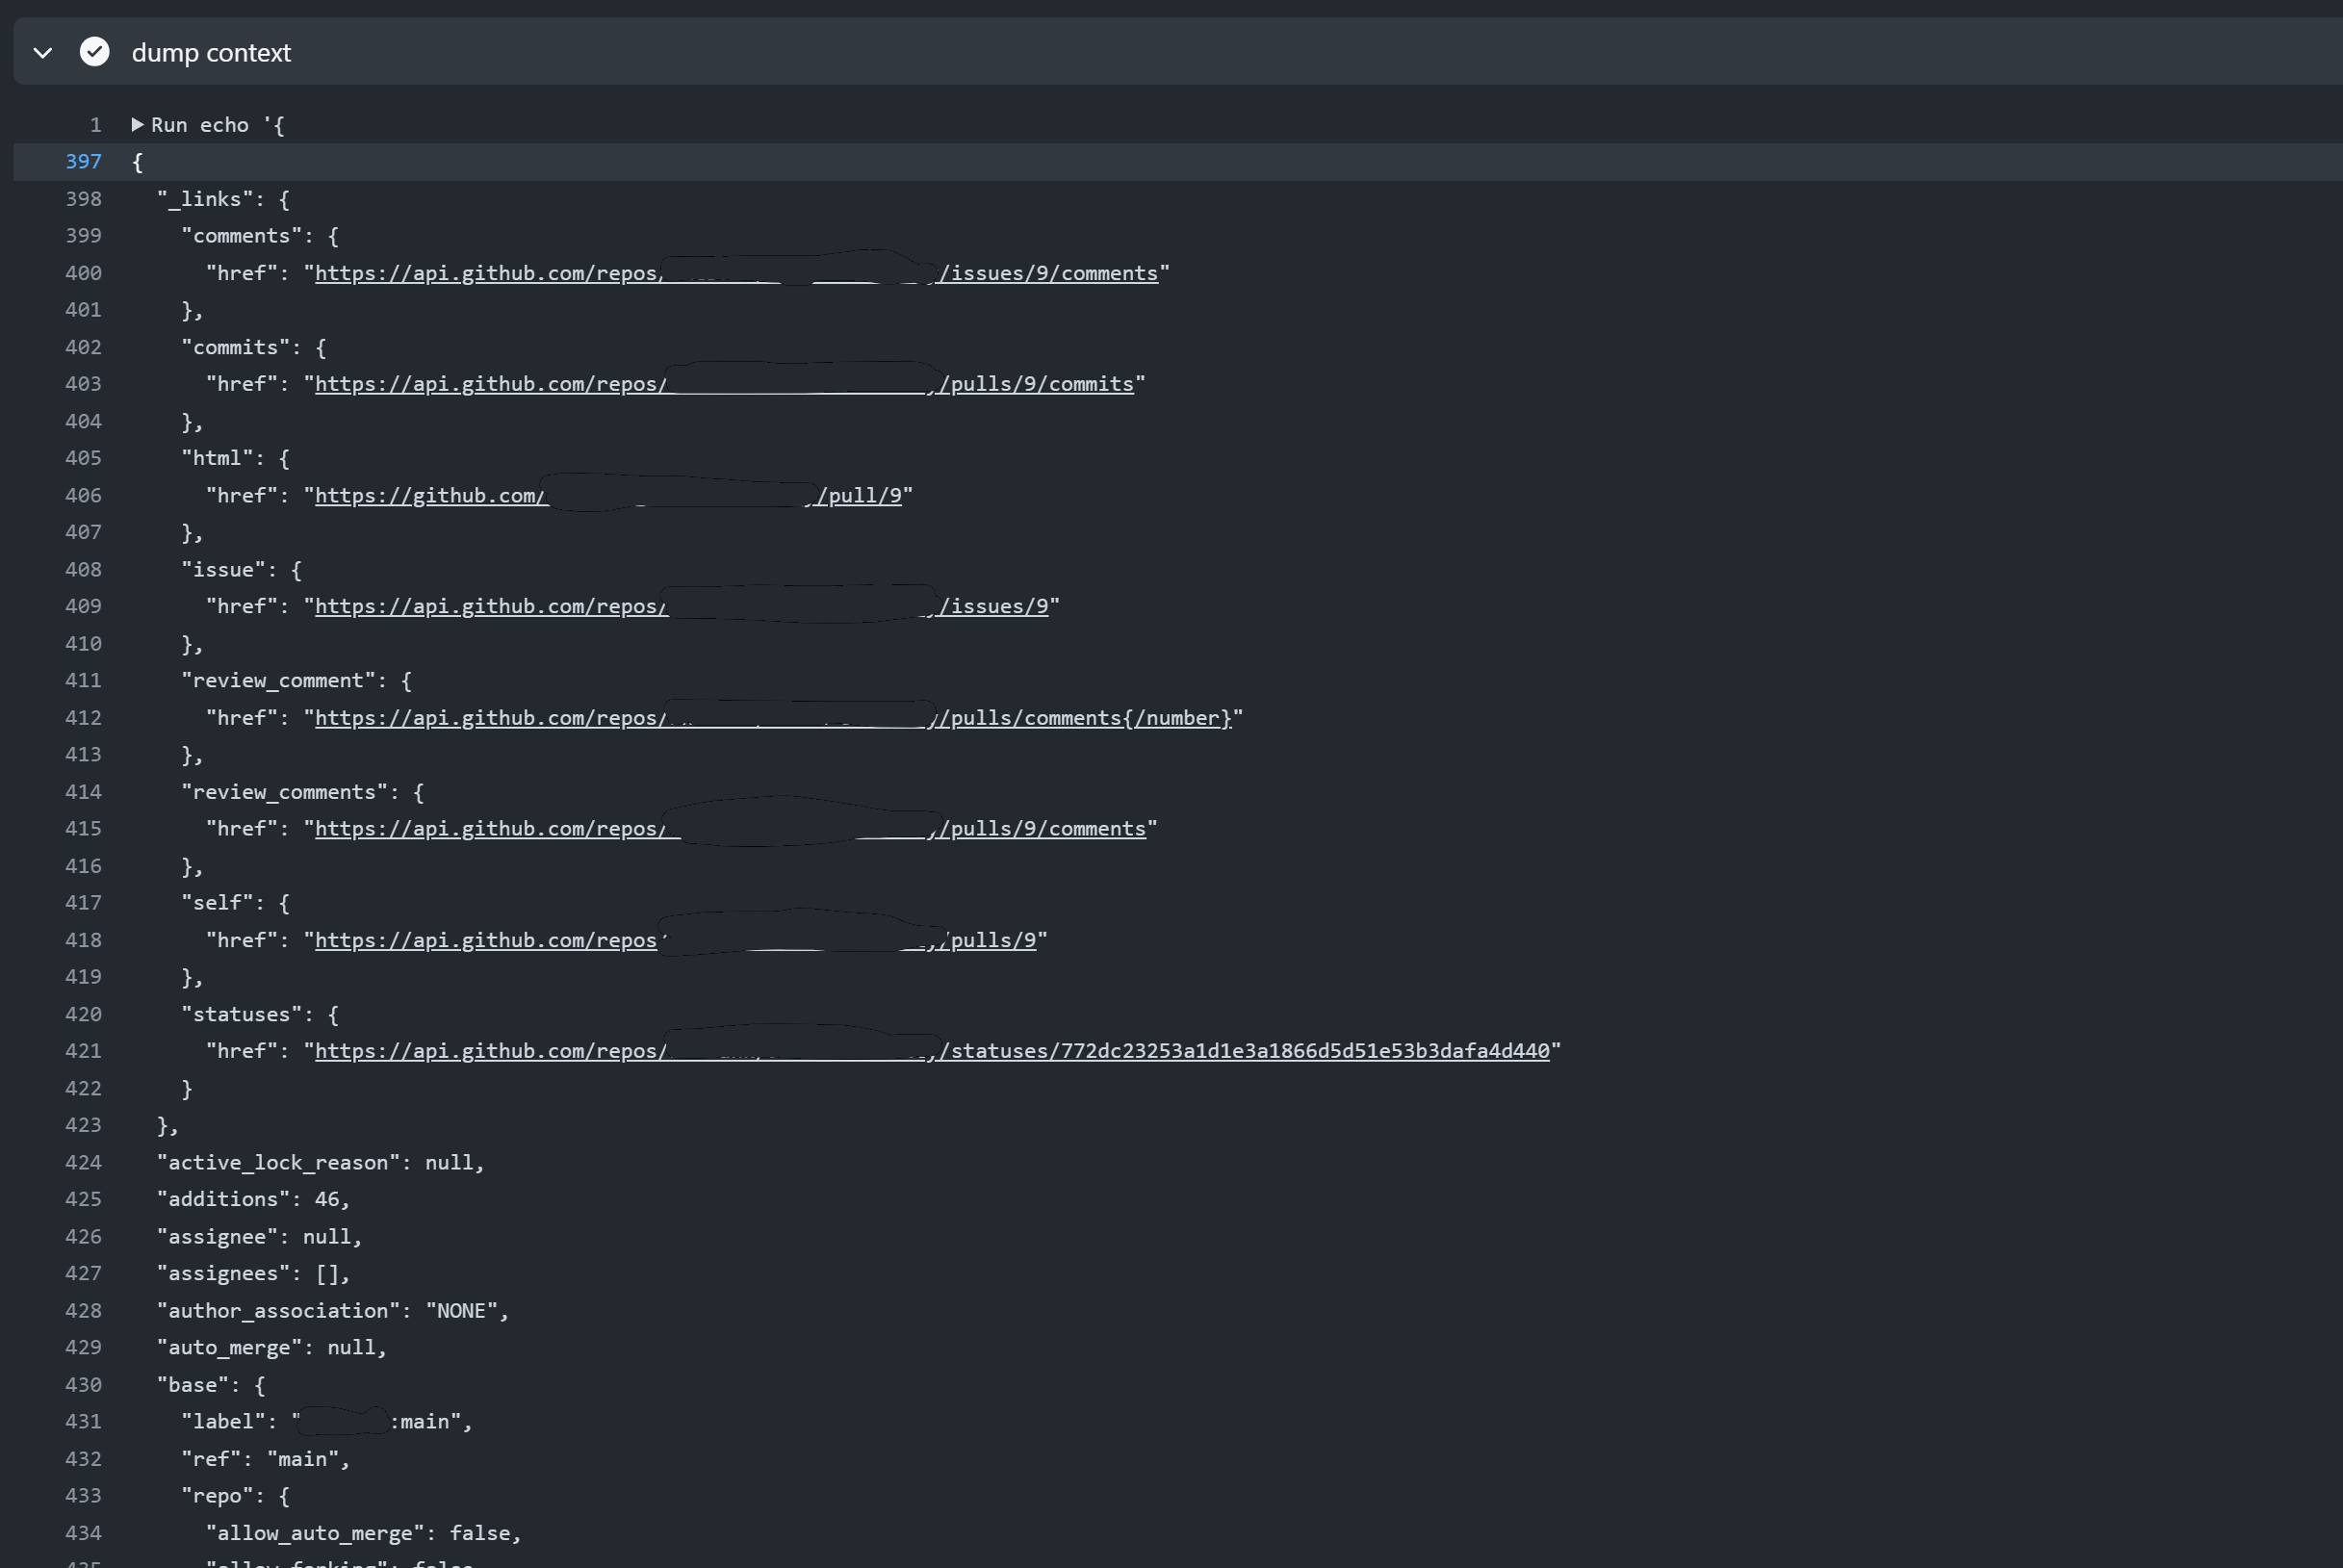2343x1568 pixels.
Task: Open the github.com pull/9 link
Action: (611, 494)
